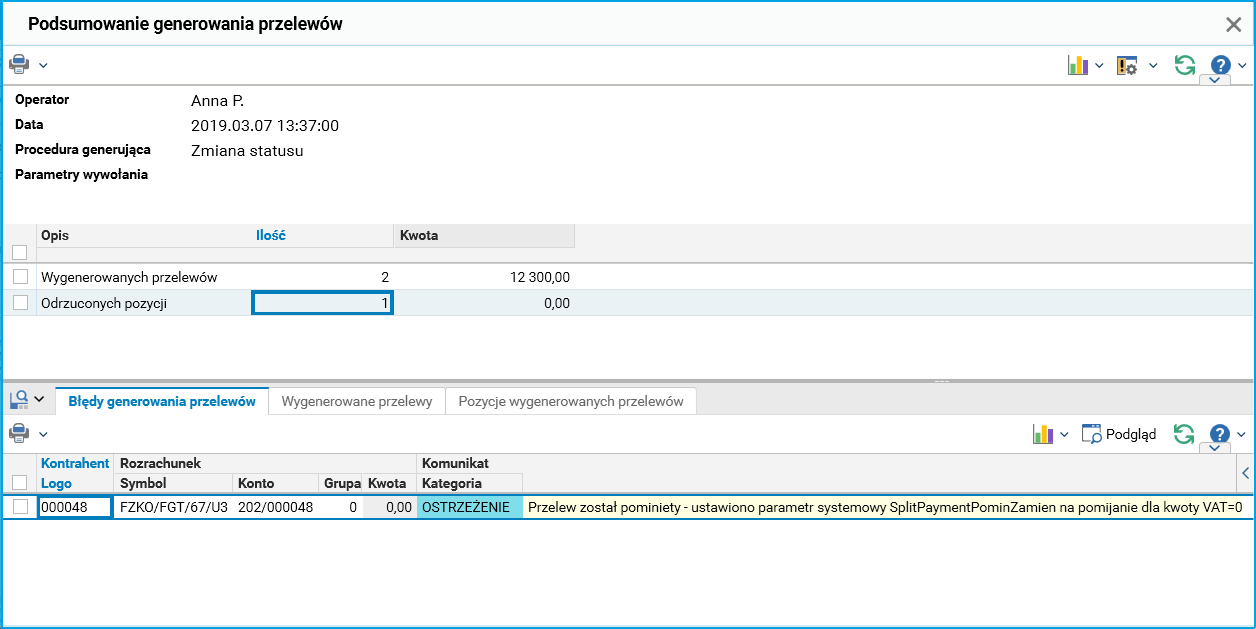This screenshot has height=629, width=1256.
Task: Click the top green refresh icon
Action: point(1185,65)
